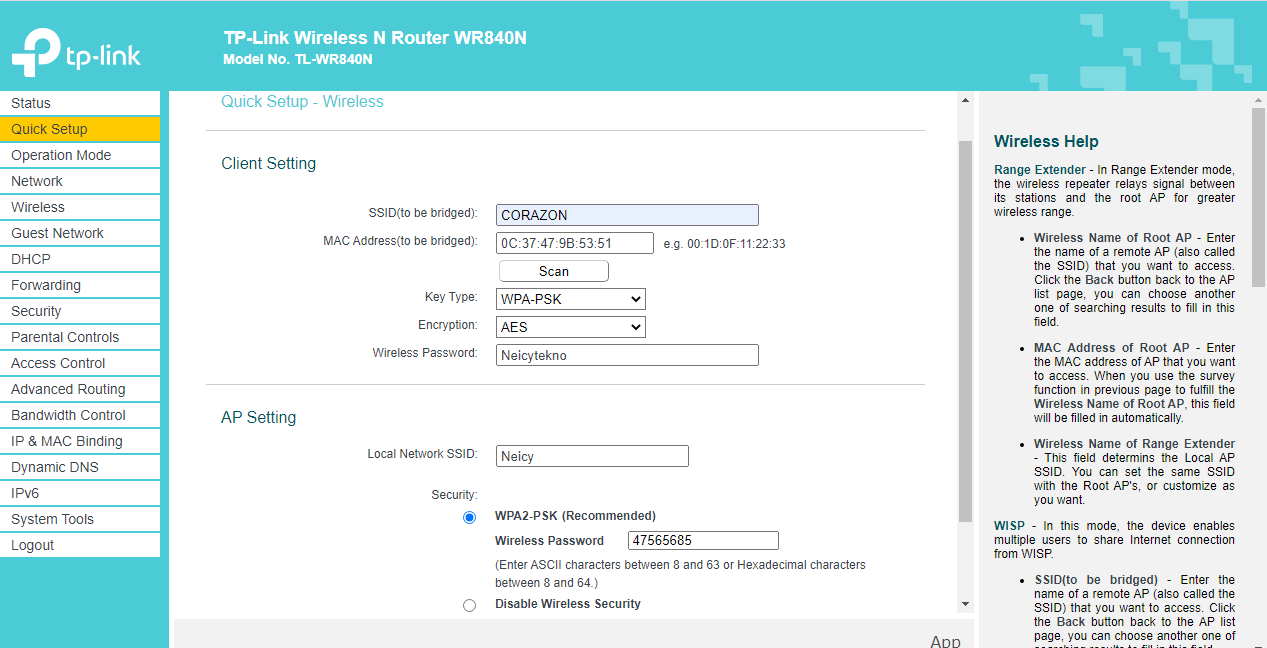The width and height of the screenshot is (1267, 648).
Task: Select the Disable Wireless Security radio button
Action: click(x=469, y=605)
